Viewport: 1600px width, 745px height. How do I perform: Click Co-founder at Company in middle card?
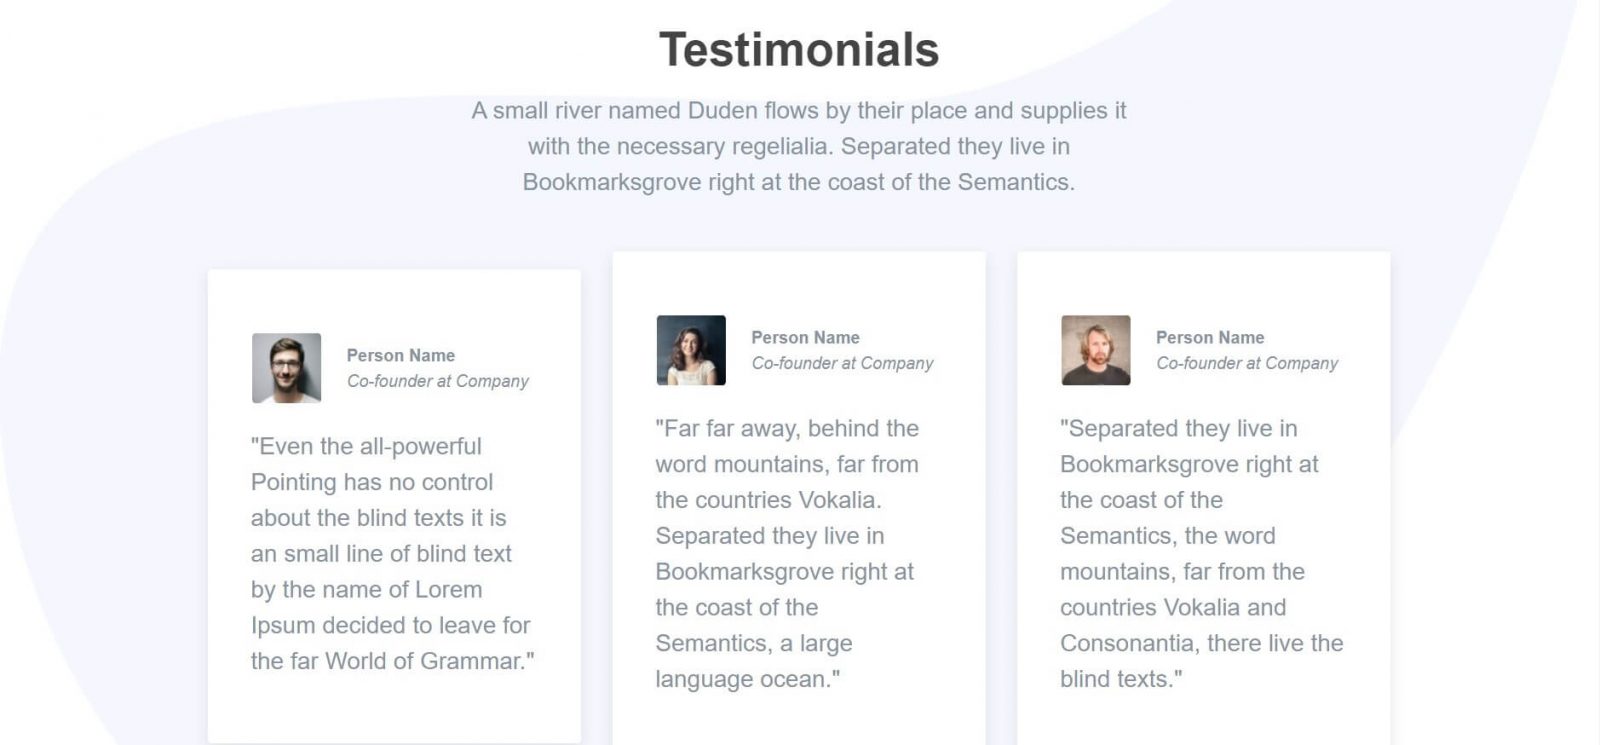(842, 363)
